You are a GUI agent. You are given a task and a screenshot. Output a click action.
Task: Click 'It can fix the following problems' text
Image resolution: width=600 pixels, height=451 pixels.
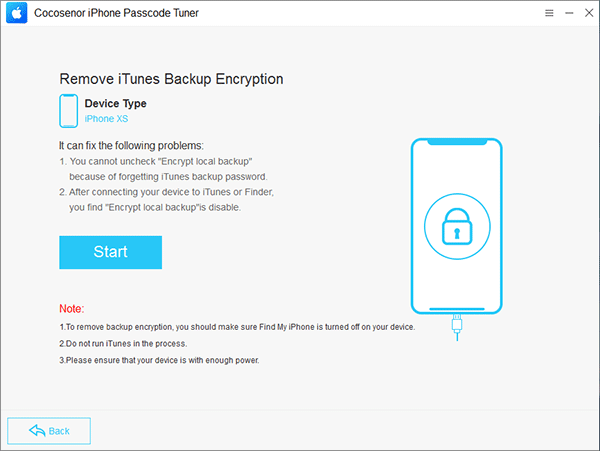pos(131,146)
